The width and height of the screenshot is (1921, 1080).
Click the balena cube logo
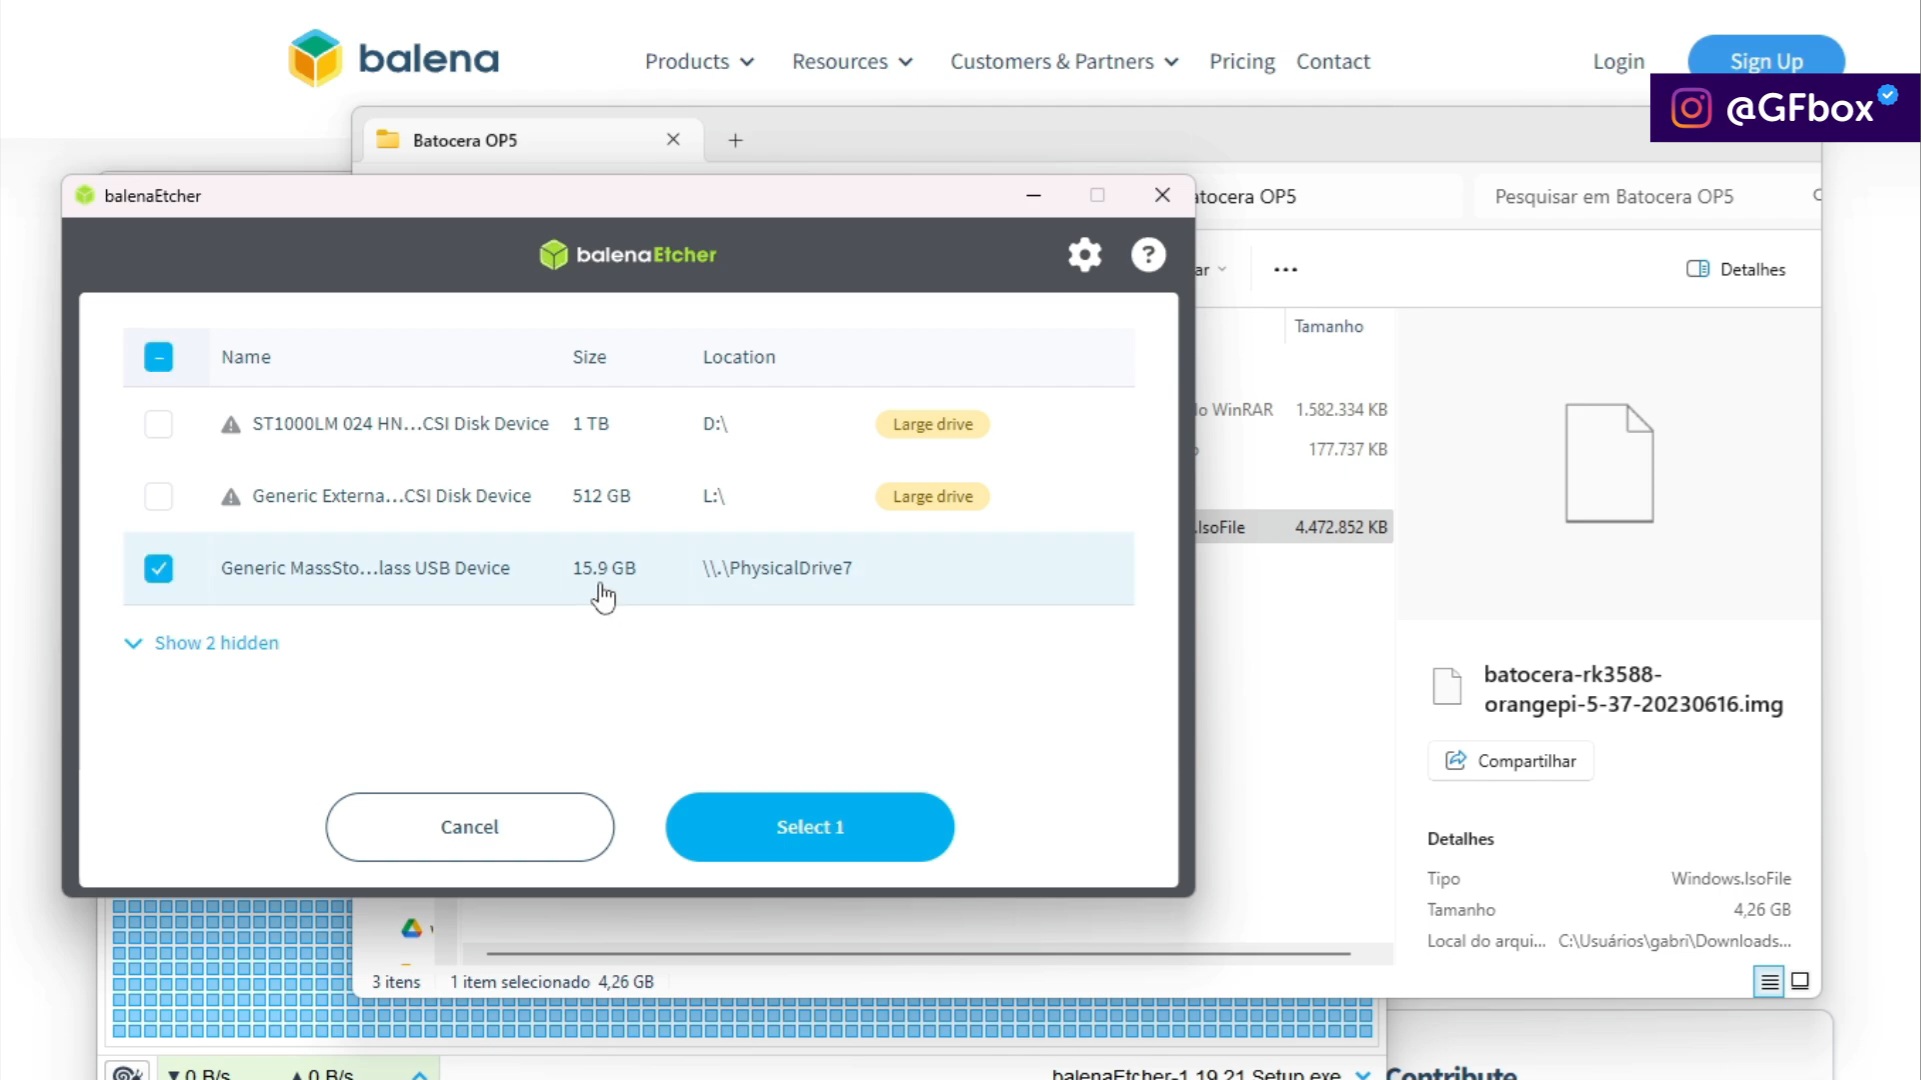point(315,58)
